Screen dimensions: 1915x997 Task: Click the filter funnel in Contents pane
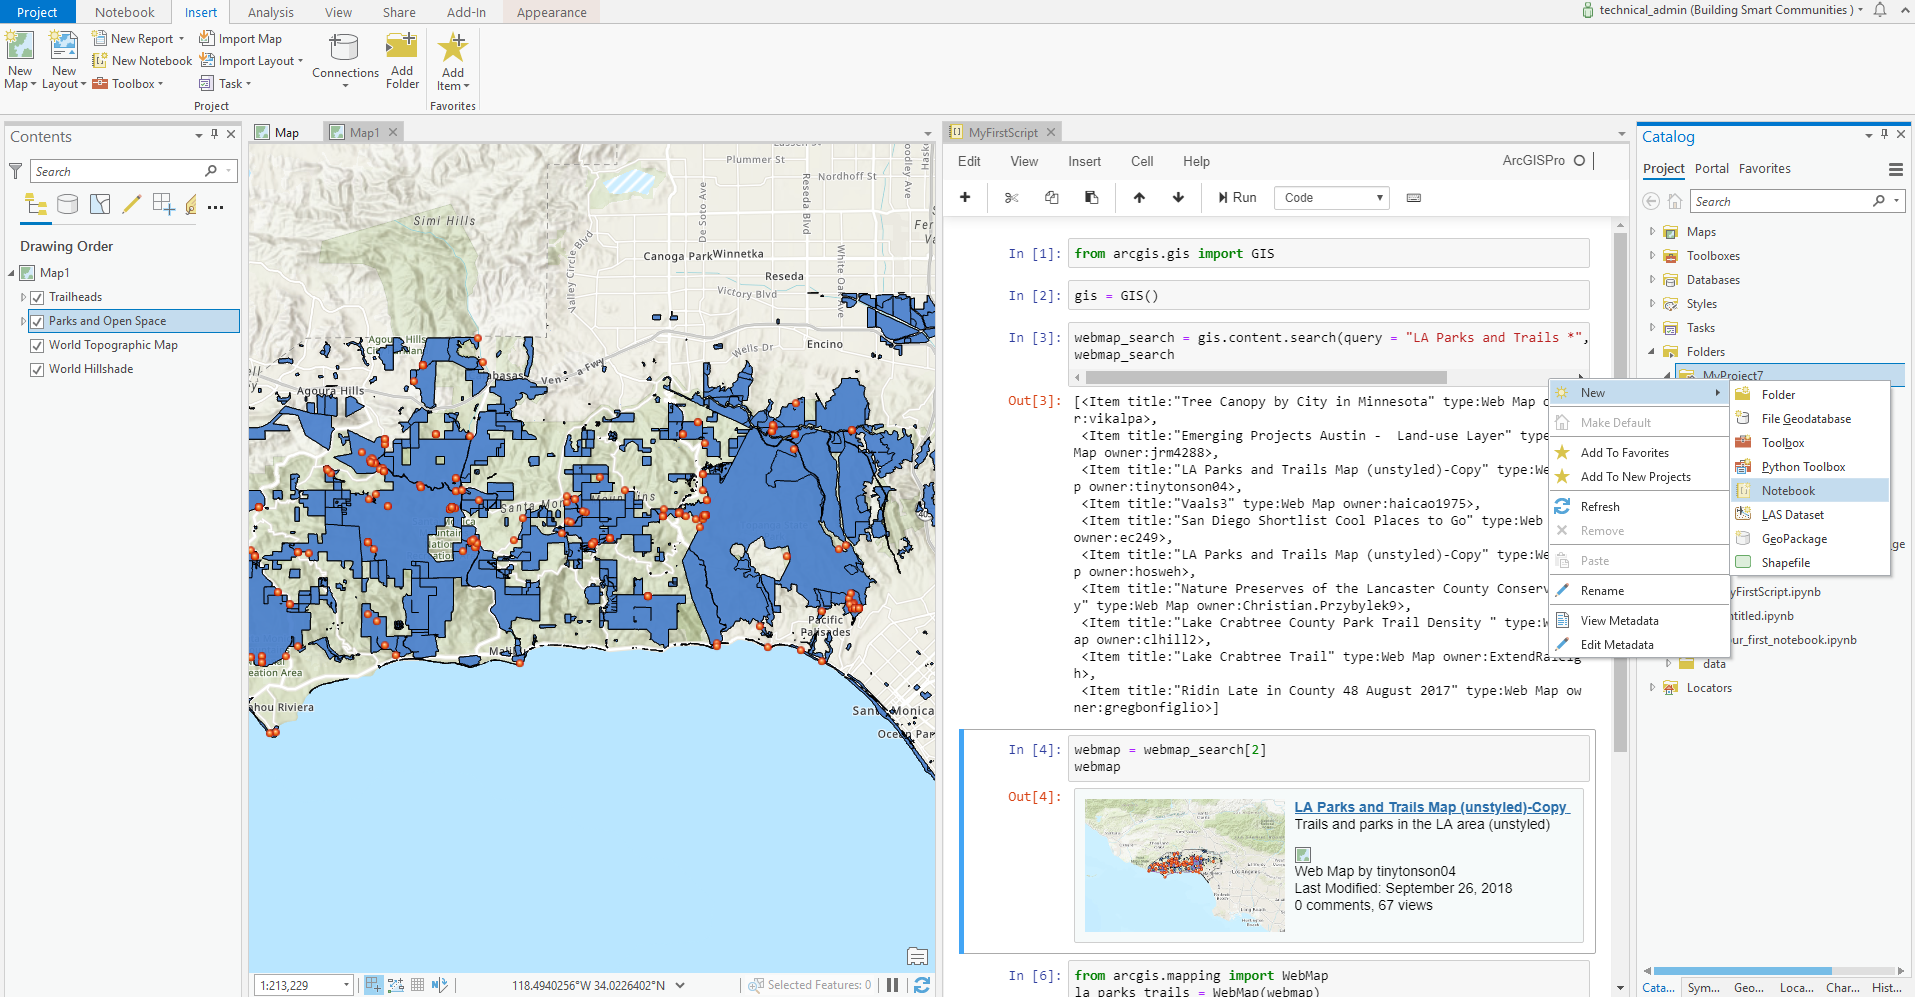click(15, 171)
